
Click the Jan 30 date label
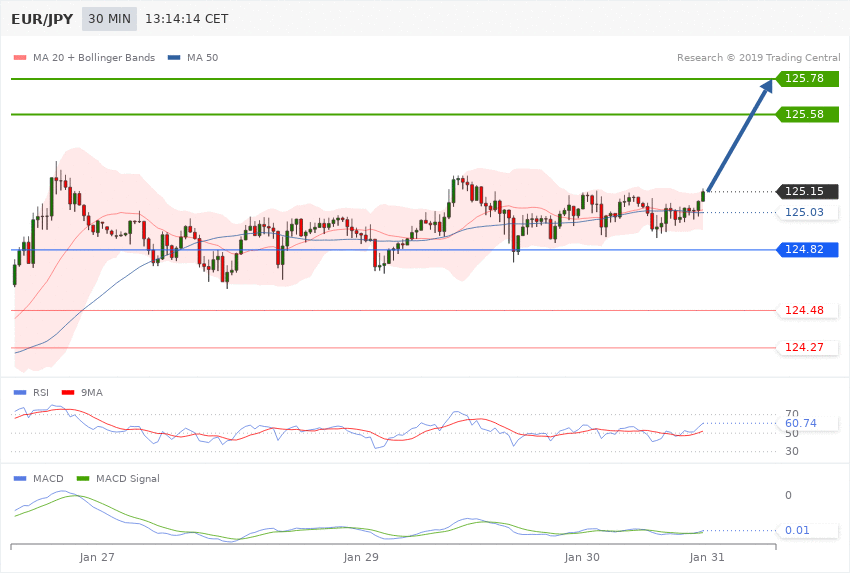582,558
